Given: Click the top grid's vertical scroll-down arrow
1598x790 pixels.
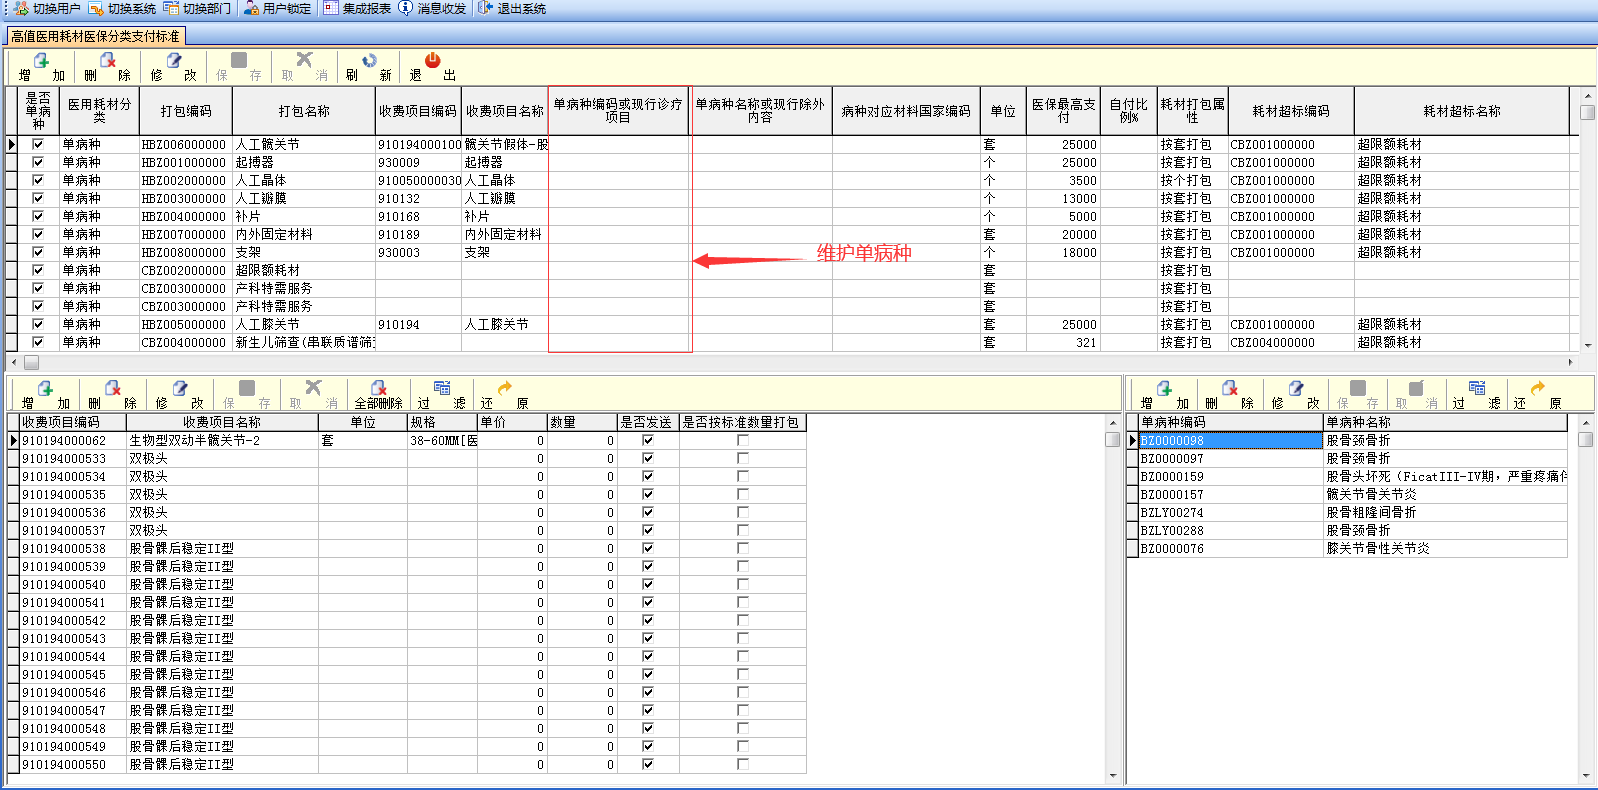Looking at the screenshot, I should [x=1587, y=345].
